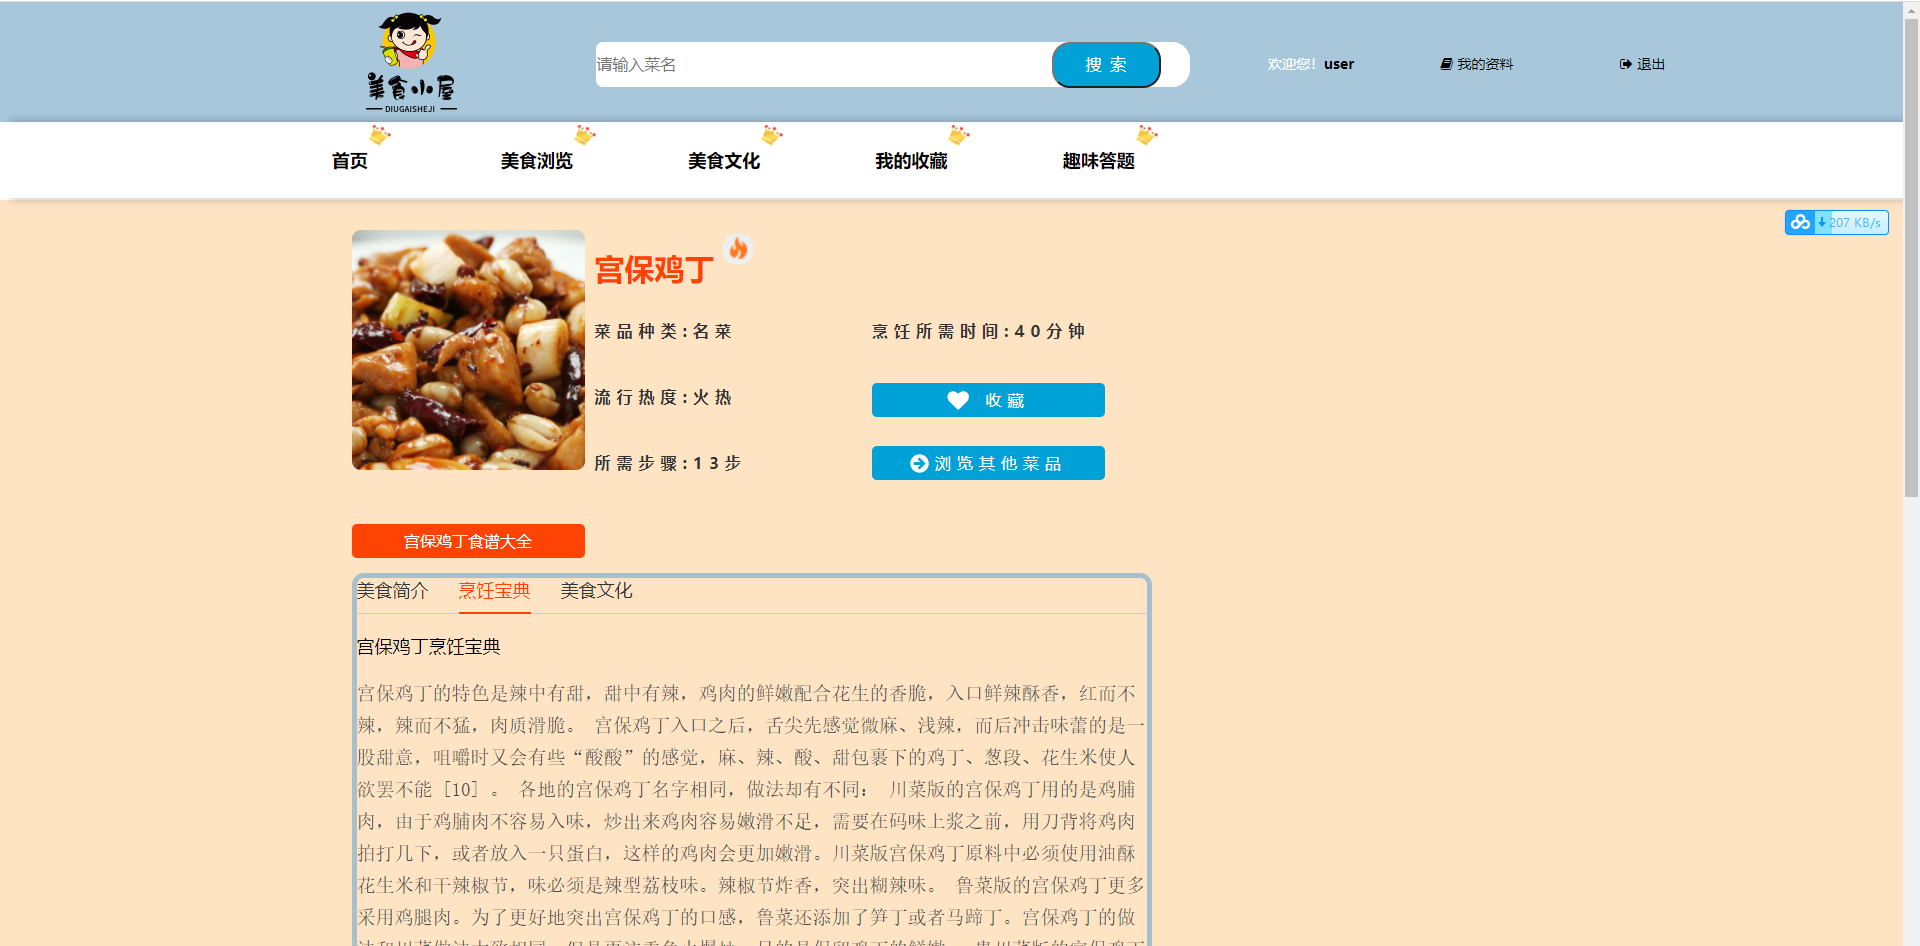The height and width of the screenshot is (946, 1920).
Task: Click the crown icon above 趣味答题
Action: click(x=1144, y=135)
